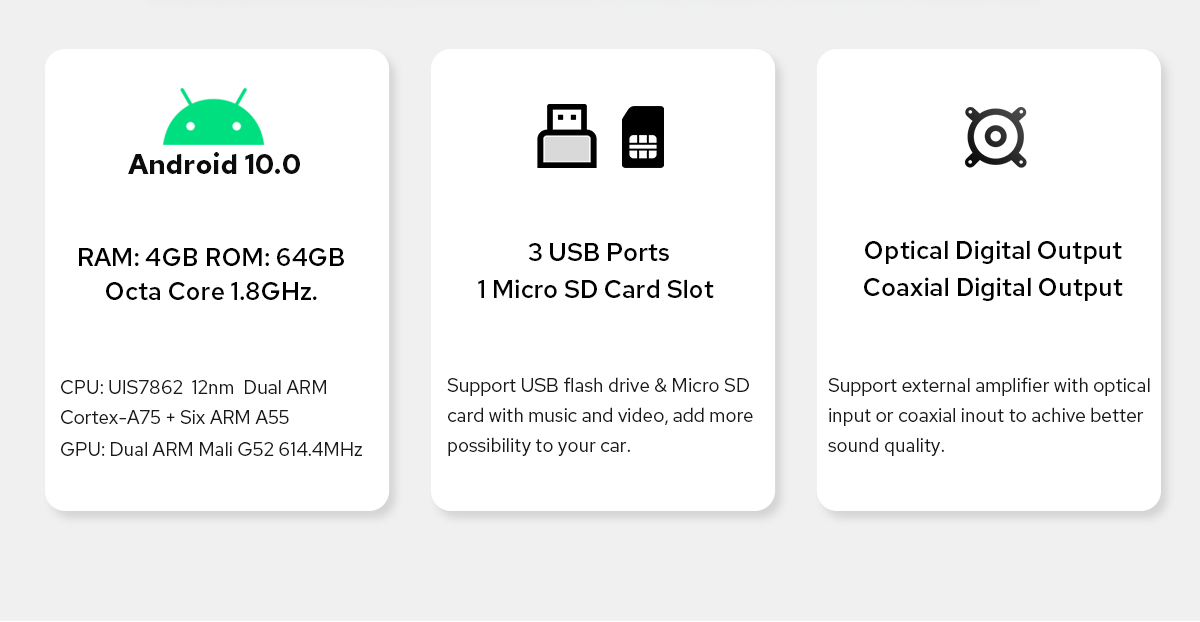Viewport: 1200px width, 622px height.
Task: Click the green Android robot icon
Action: [x=214, y=117]
